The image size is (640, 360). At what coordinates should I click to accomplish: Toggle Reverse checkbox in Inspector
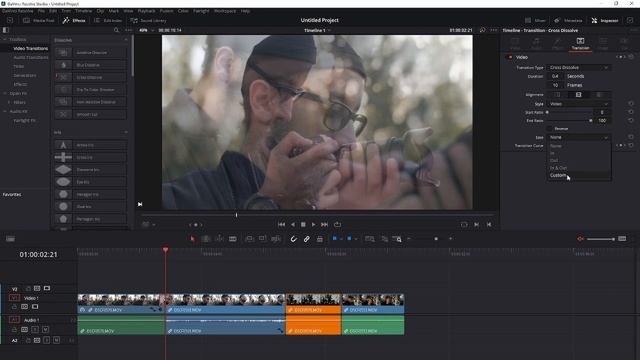tap(549, 129)
